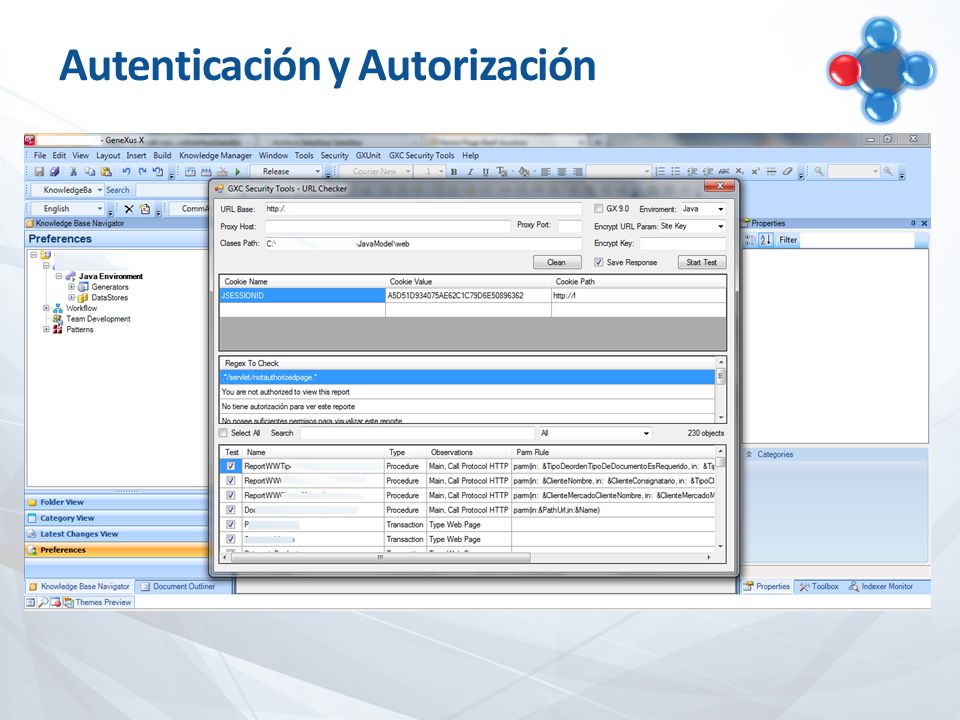Image resolution: width=960 pixels, height=720 pixels.
Task: Open the GXC Security Tools menu
Action: coord(422,156)
